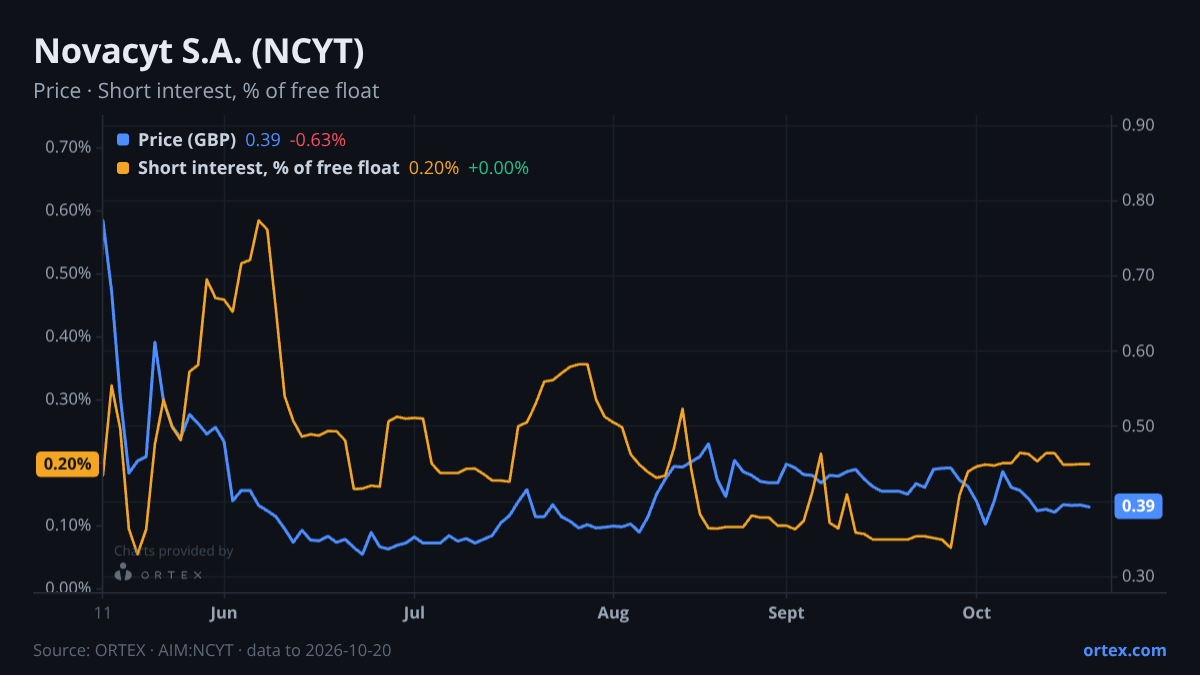Click the 0.70% left axis label
Viewport: 1200px width, 675px height.
click(x=68, y=147)
